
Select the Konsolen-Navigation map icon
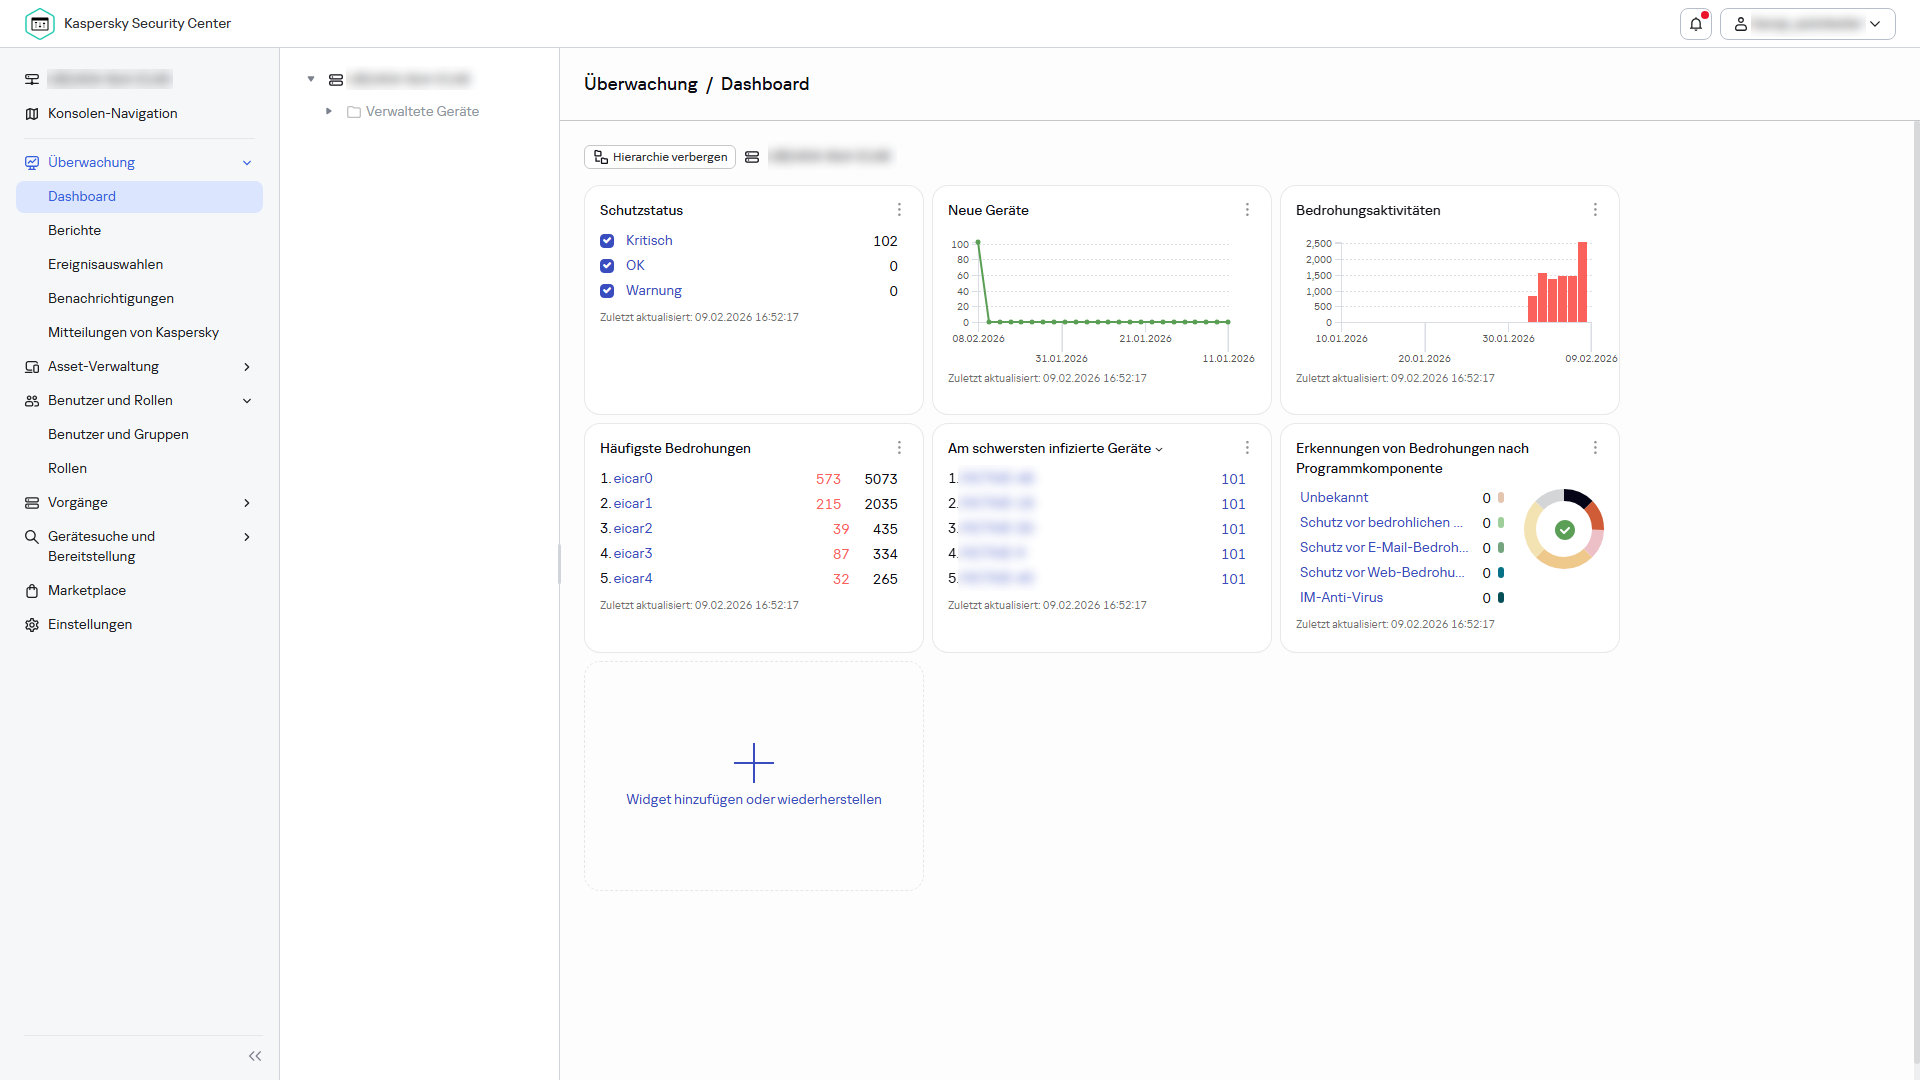(x=31, y=113)
